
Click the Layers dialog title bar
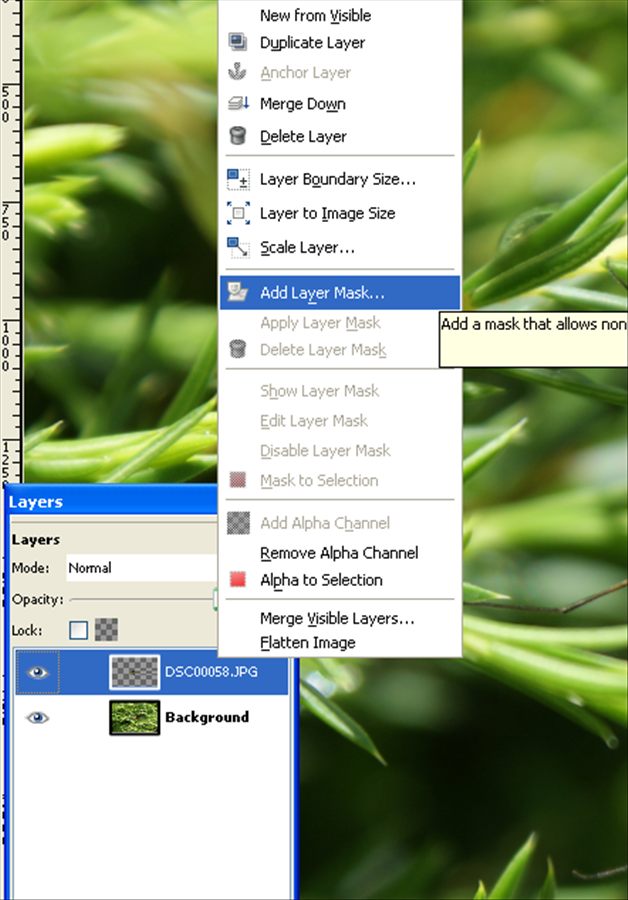(x=112, y=501)
